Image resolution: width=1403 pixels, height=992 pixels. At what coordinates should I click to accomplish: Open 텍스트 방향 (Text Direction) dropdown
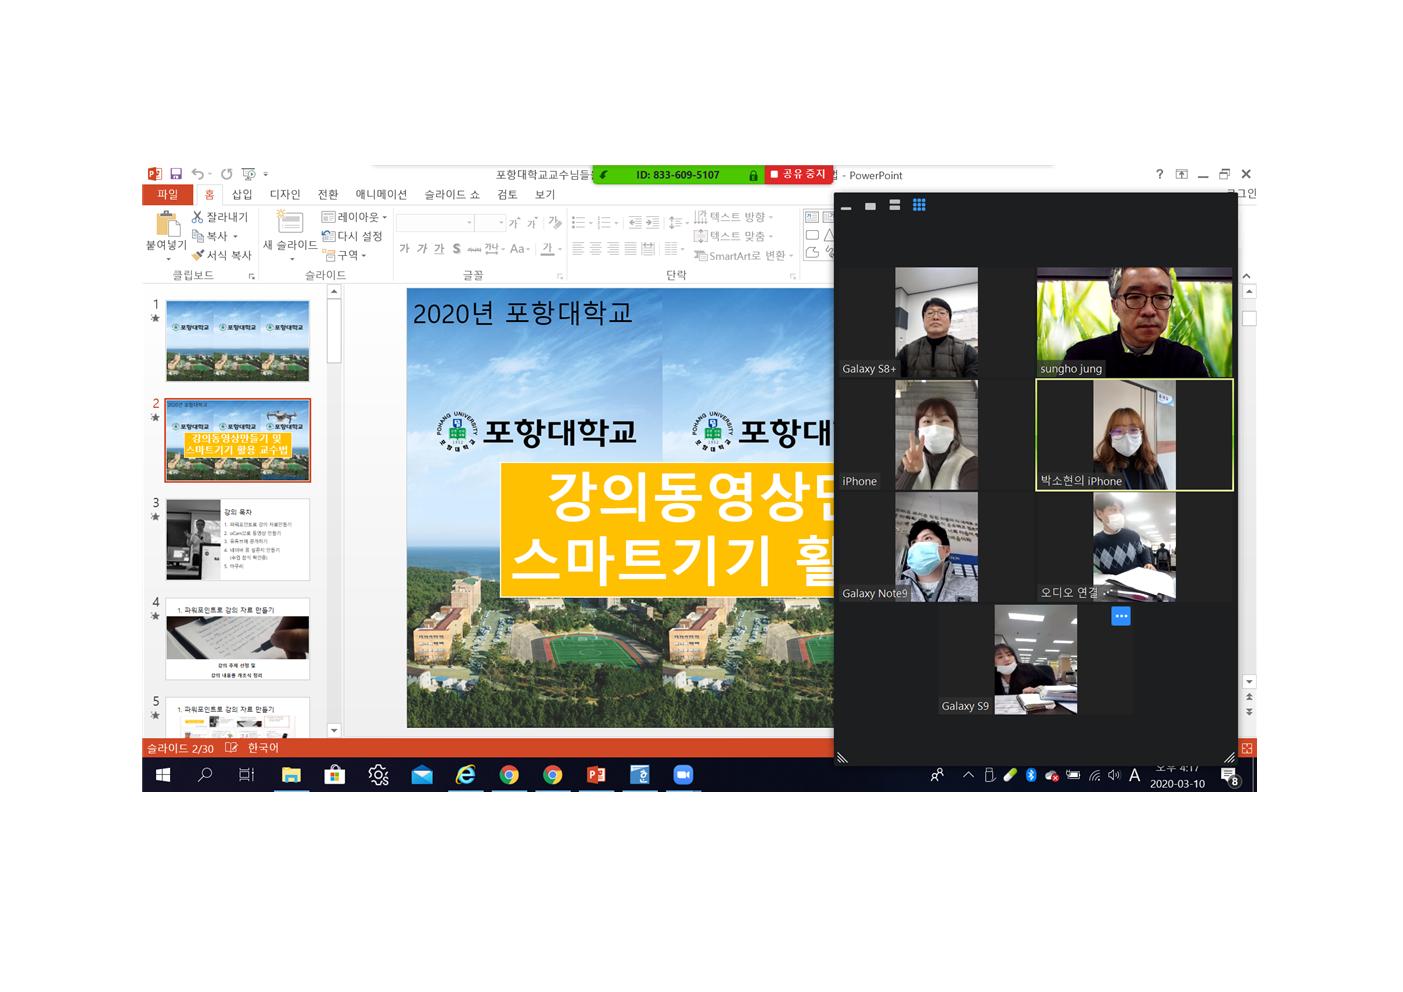pos(734,217)
